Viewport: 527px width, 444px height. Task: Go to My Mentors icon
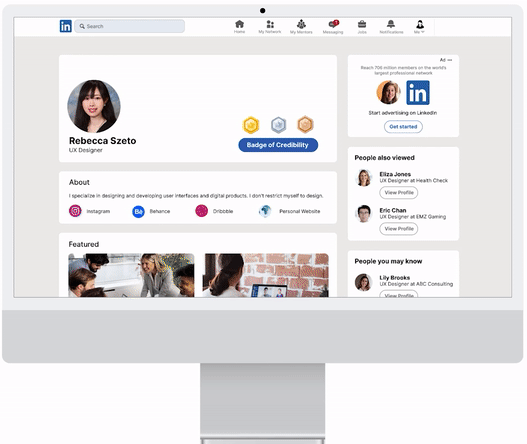[x=301, y=27]
